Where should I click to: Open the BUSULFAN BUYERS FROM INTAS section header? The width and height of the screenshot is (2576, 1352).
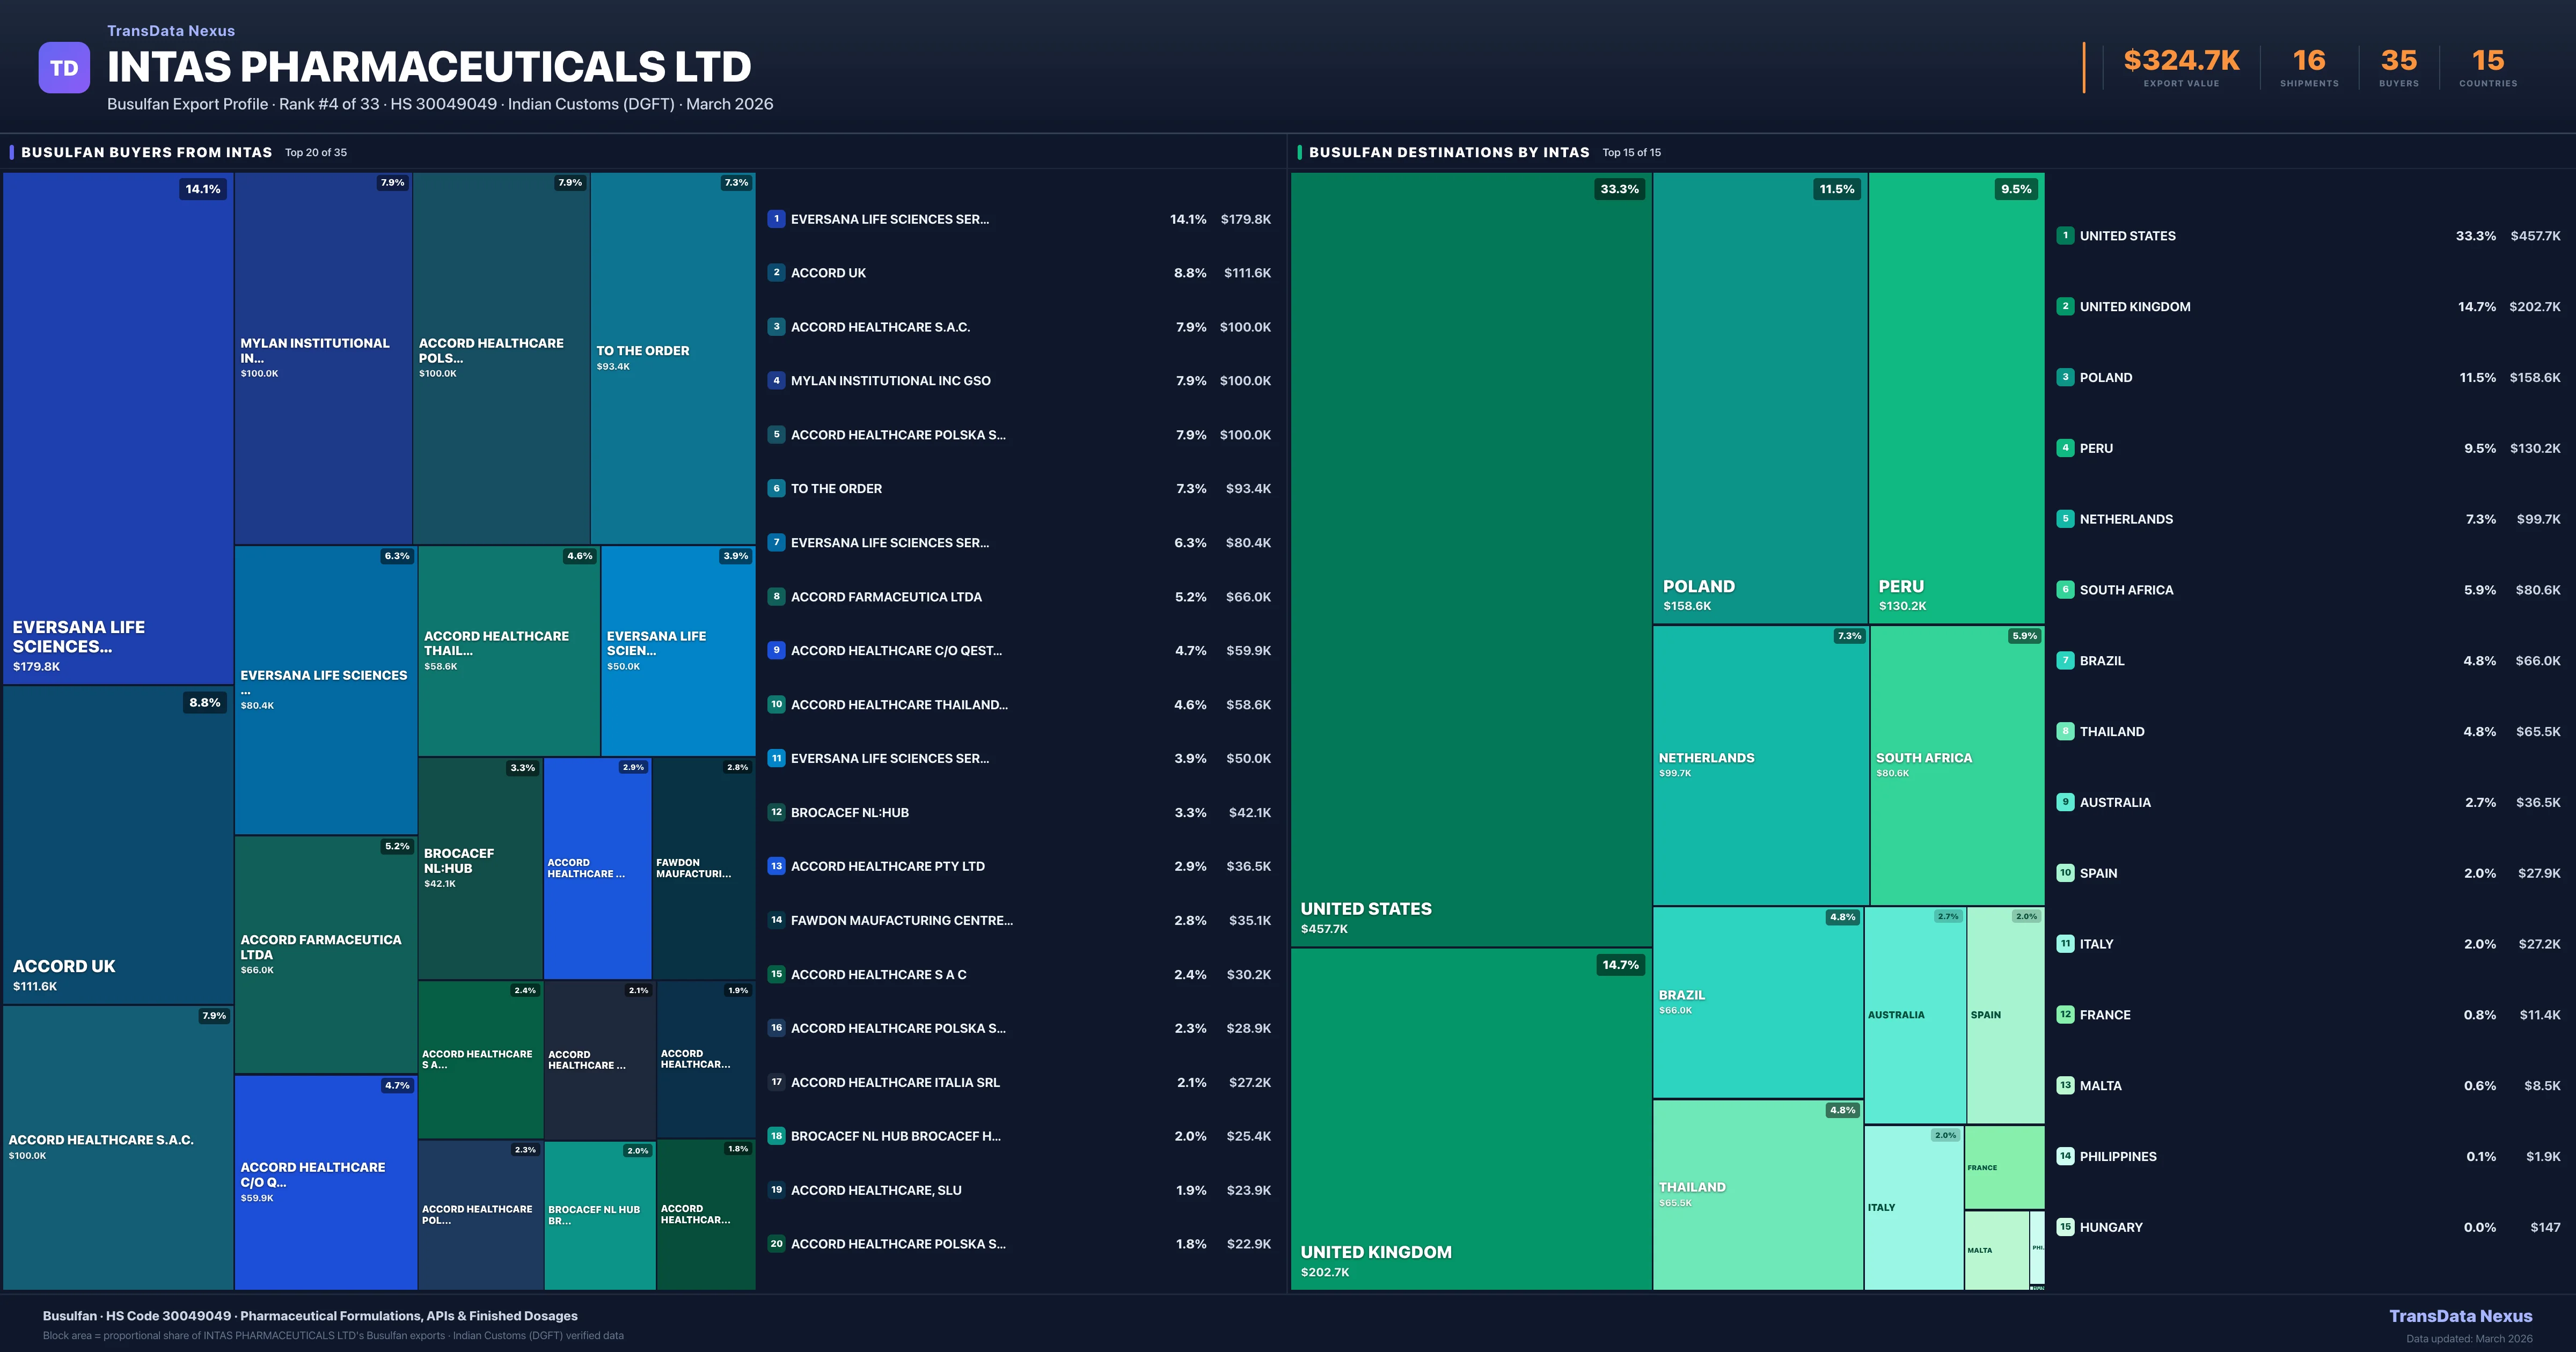pyautogui.click(x=147, y=152)
